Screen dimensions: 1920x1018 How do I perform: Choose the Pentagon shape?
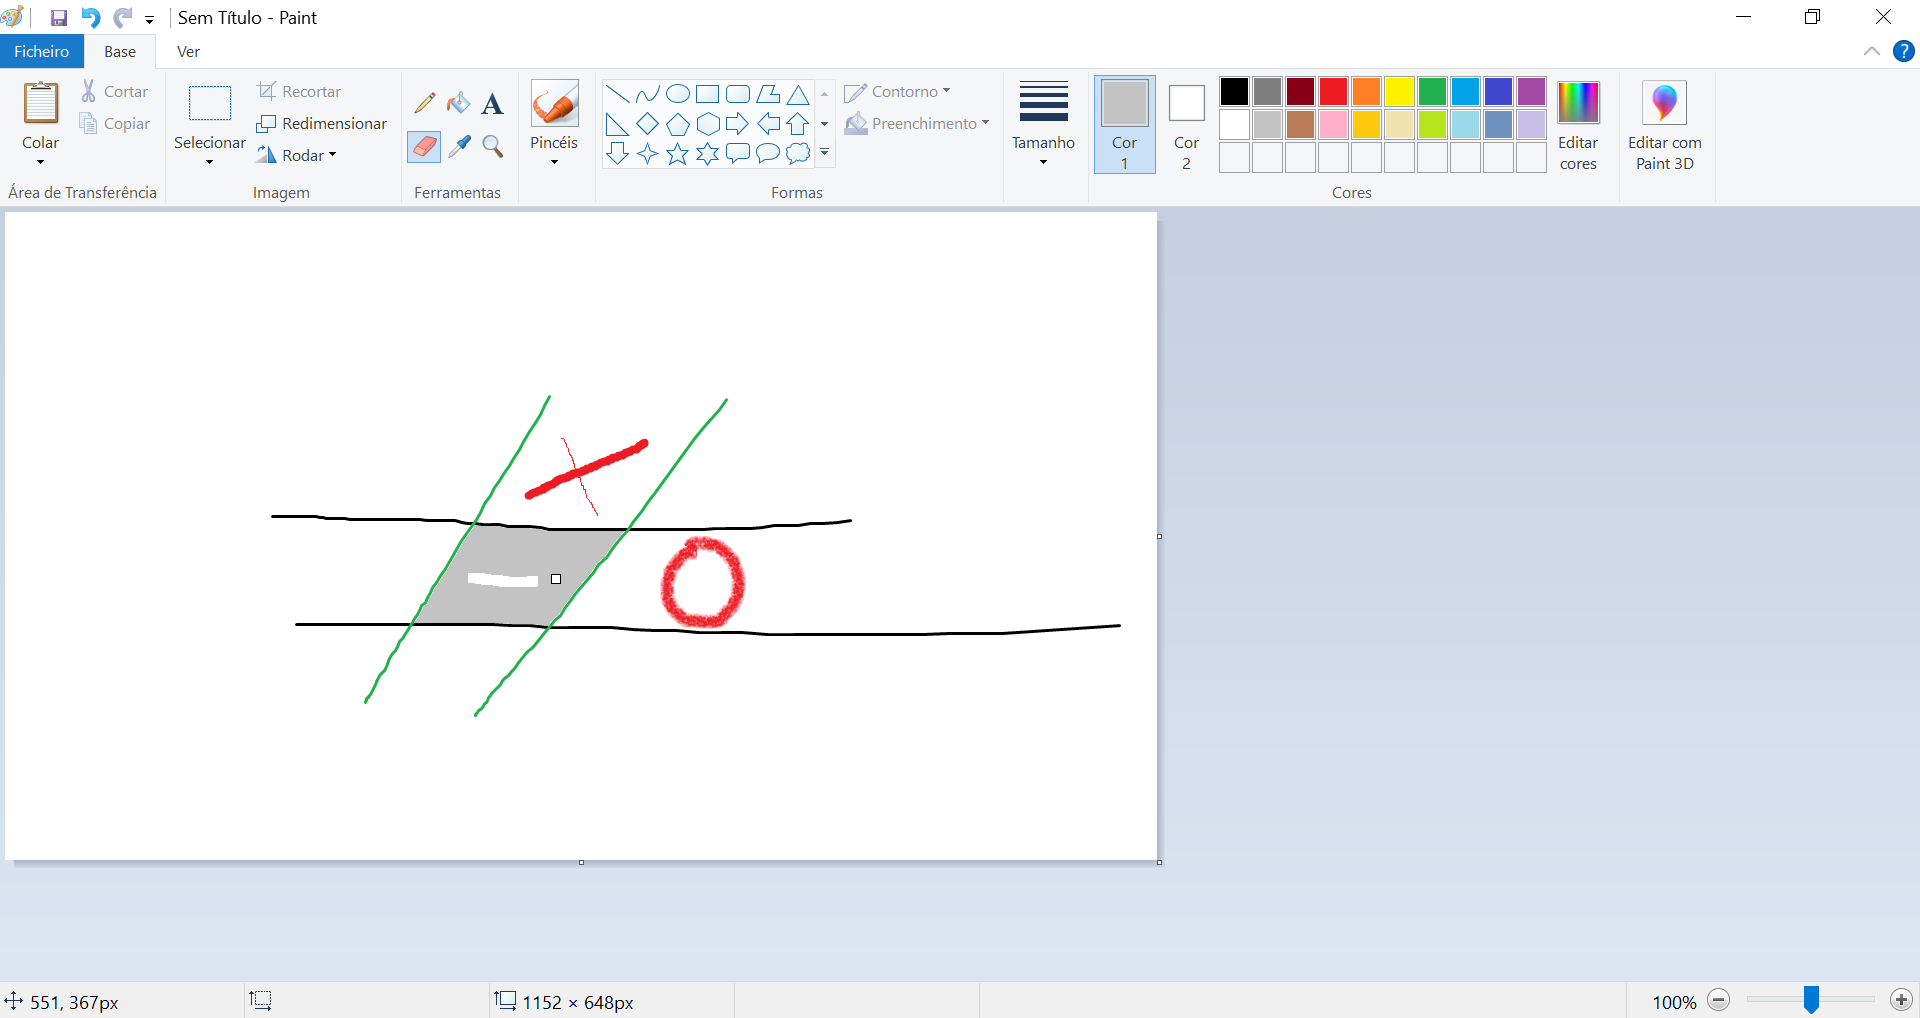678,124
